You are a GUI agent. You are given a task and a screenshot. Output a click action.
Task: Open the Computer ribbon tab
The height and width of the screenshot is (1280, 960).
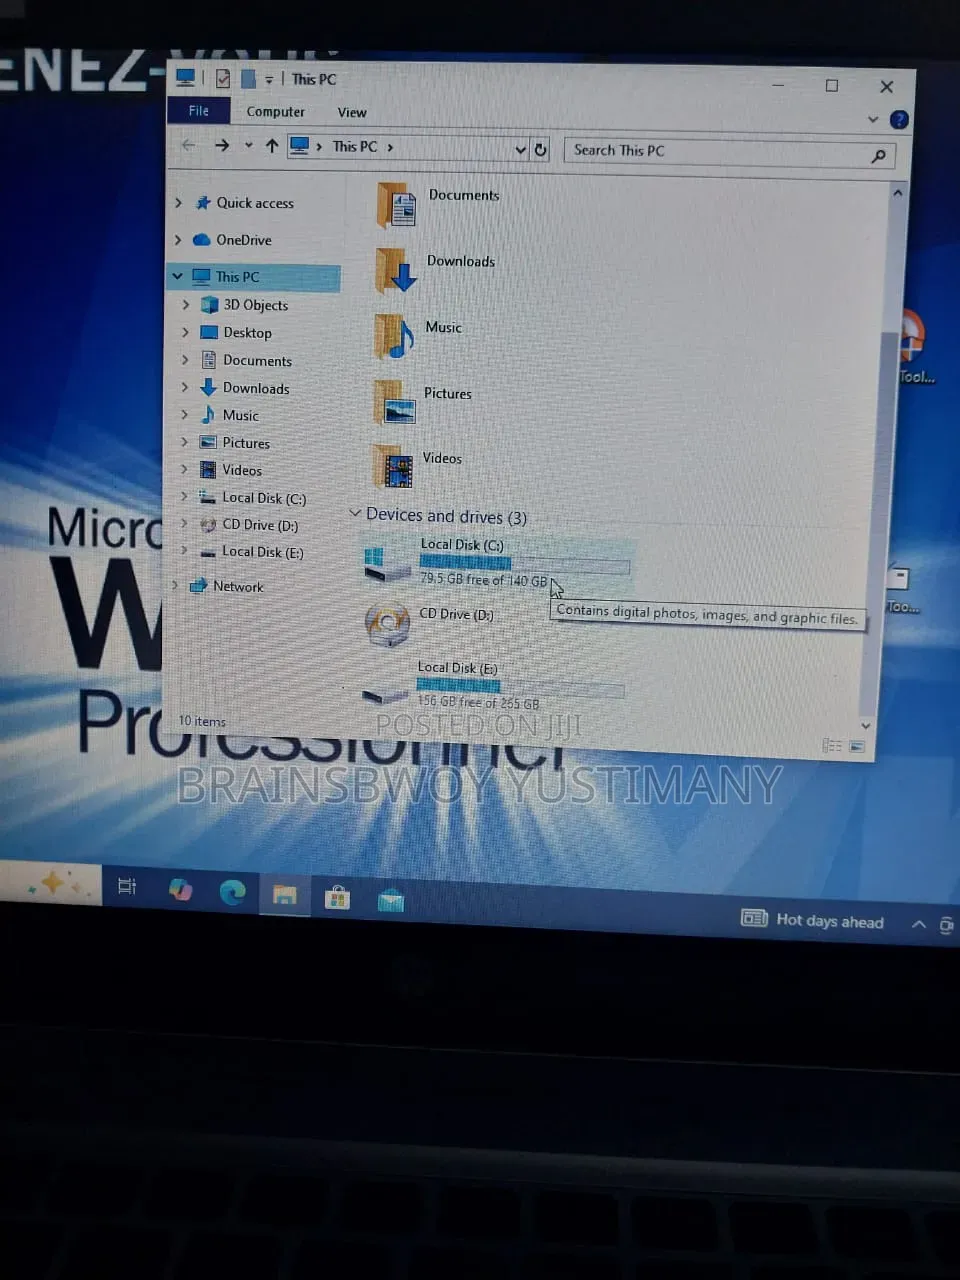(x=275, y=112)
